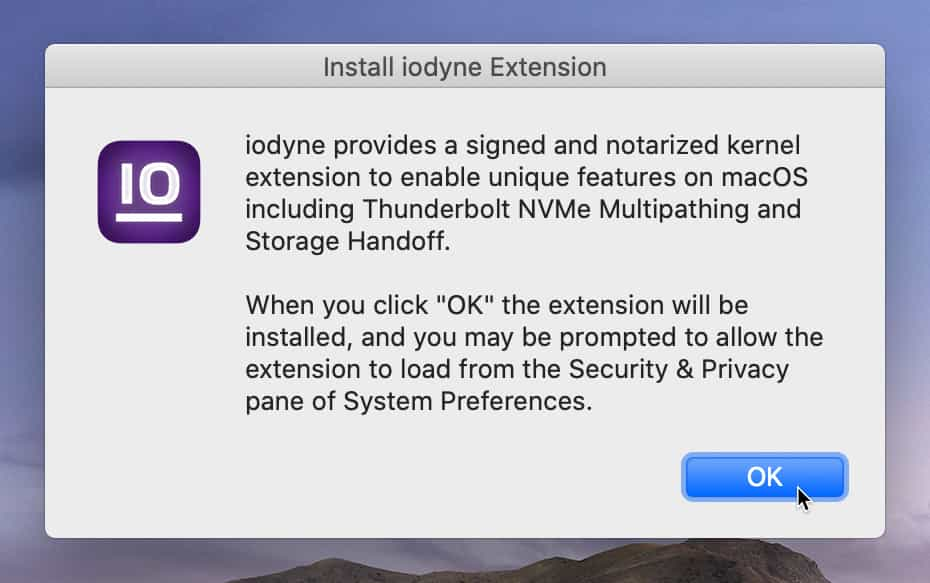The image size is (930, 583).
Task: Click the mountain on the desktop wallpaper
Action: [x=700, y=562]
